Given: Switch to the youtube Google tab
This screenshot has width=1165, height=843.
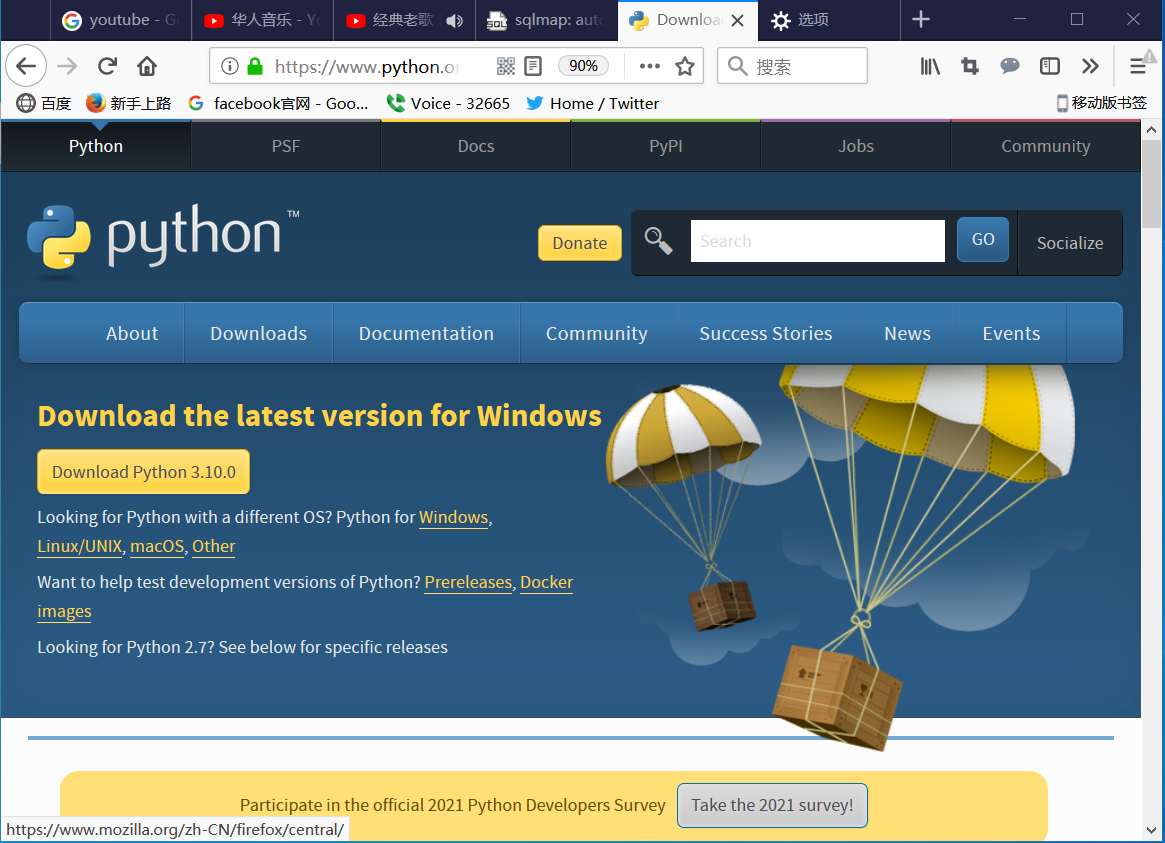Looking at the screenshot, I should pos(120,20).
